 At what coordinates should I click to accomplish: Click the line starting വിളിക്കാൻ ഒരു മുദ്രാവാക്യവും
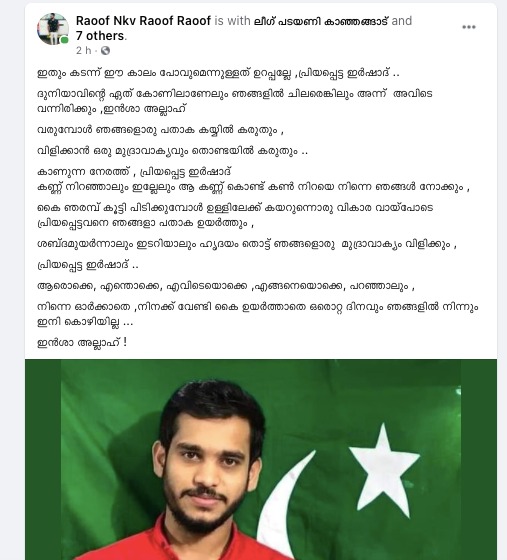pos(172,151)
